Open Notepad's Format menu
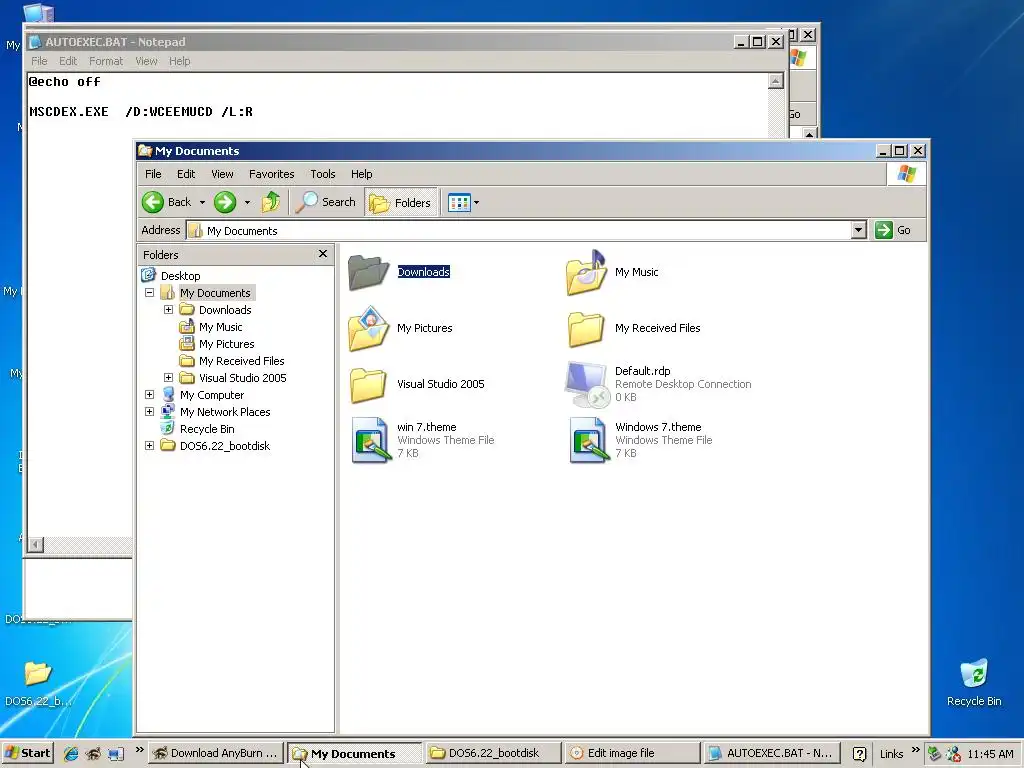Screen dimensions: 1024x768 (106, 61)
